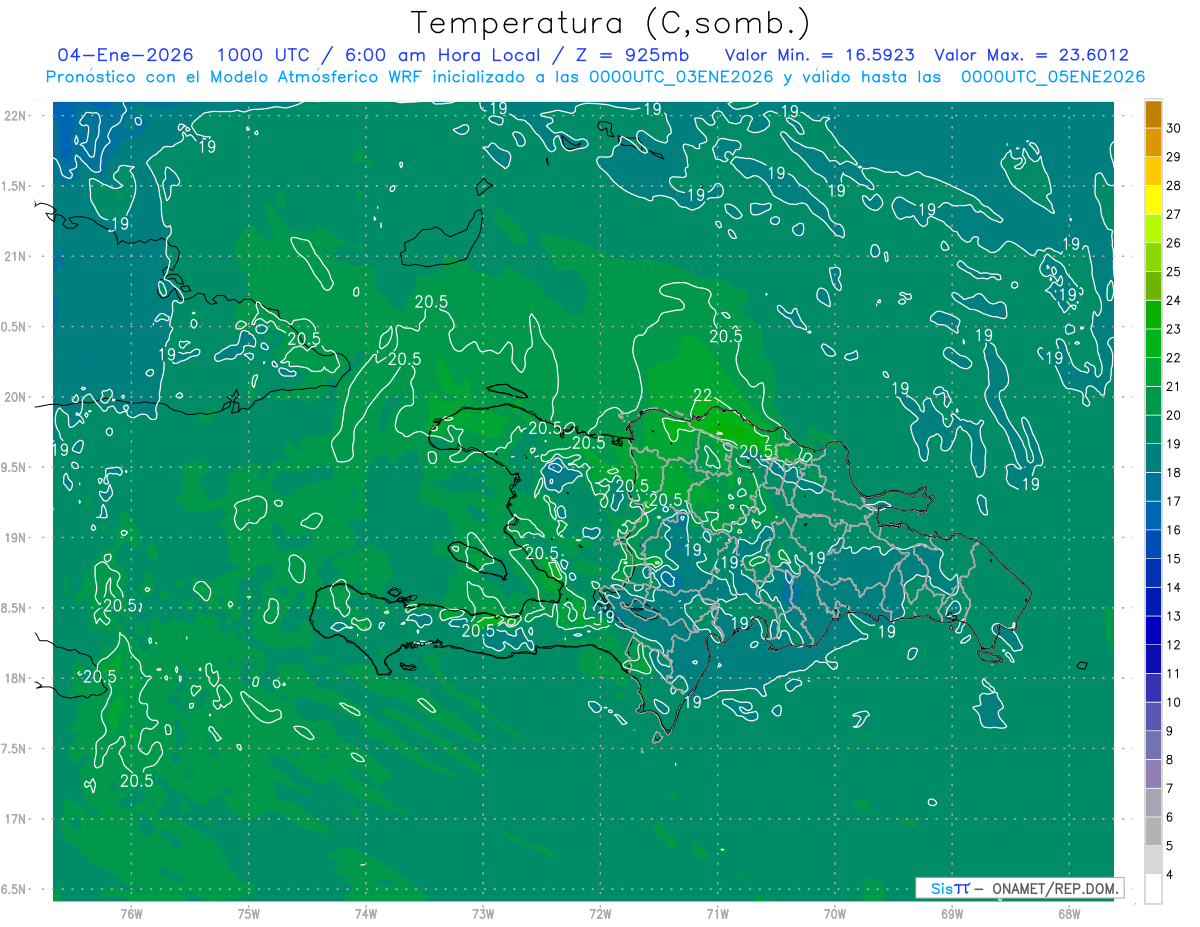Click the Valor Max. = 23.6012 text
The width and height of the screenshot is (1200, 927).
1031,55
